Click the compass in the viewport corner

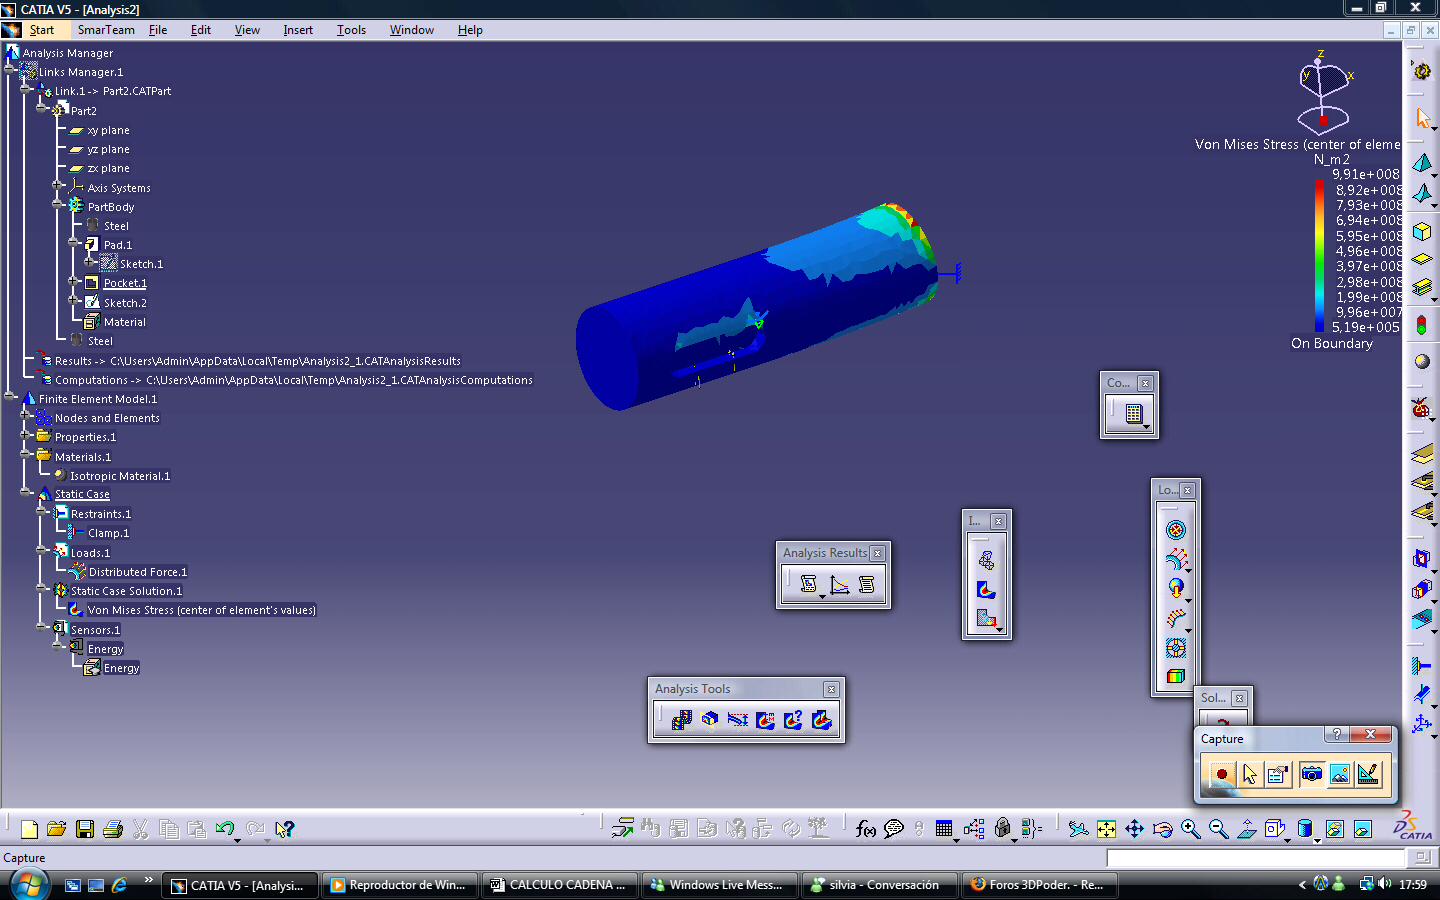tap(1324, 92)
